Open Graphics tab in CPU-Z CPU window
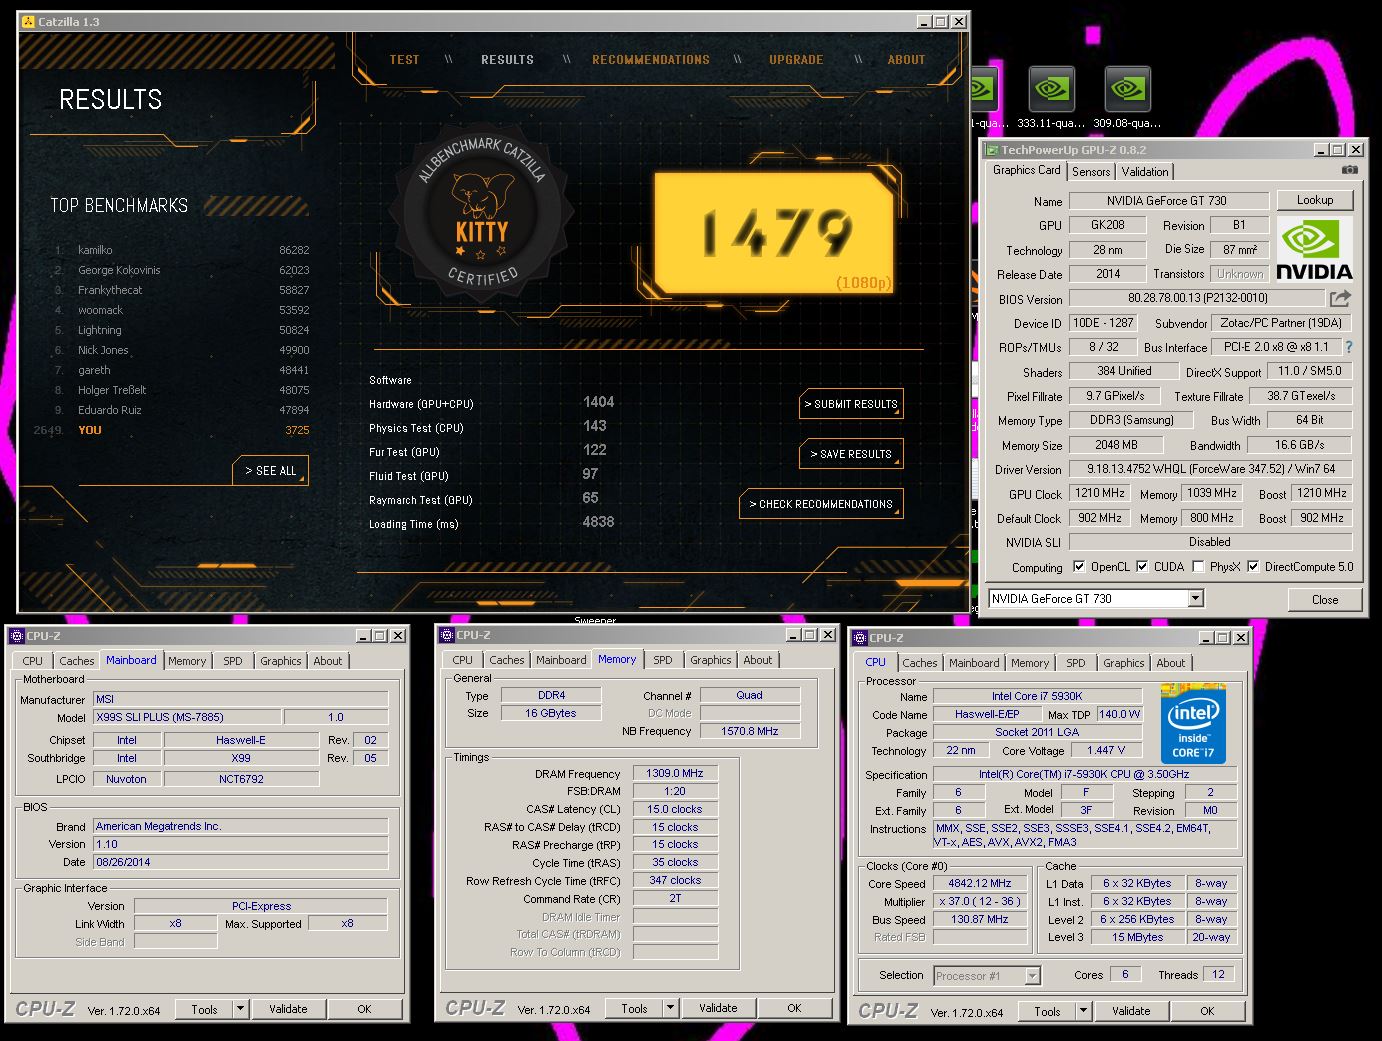This screenshot has height=1041, width=1382. click(1124, 663)
